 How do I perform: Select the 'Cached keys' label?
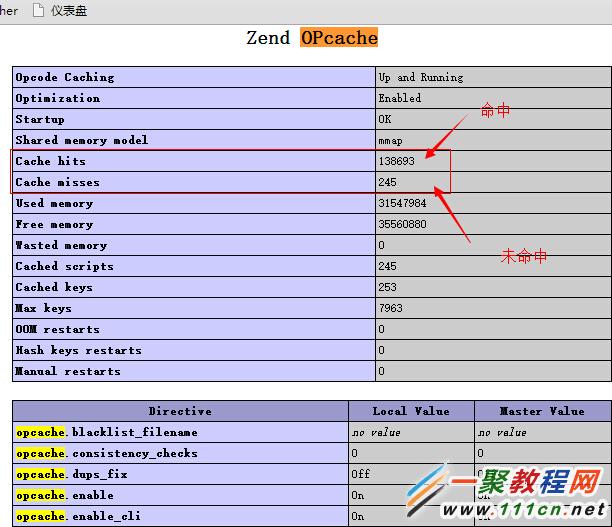click(54, 287)
